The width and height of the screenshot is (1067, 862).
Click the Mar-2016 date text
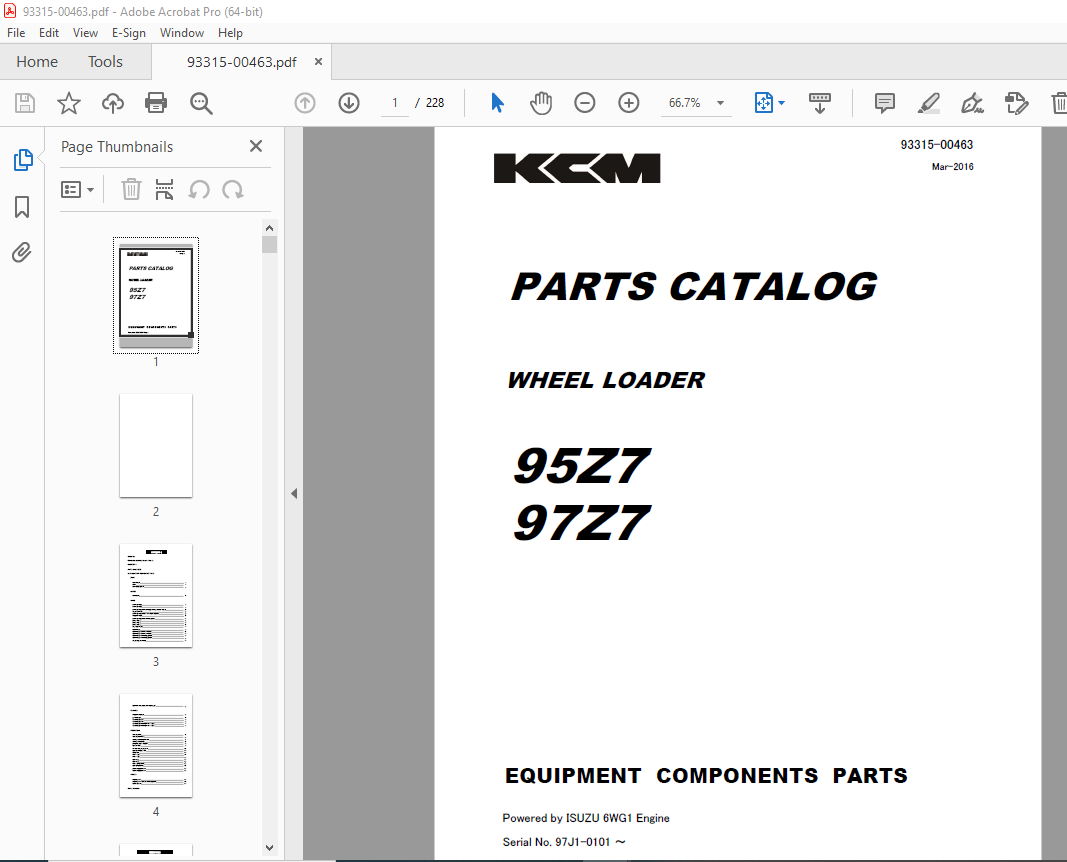953,167
